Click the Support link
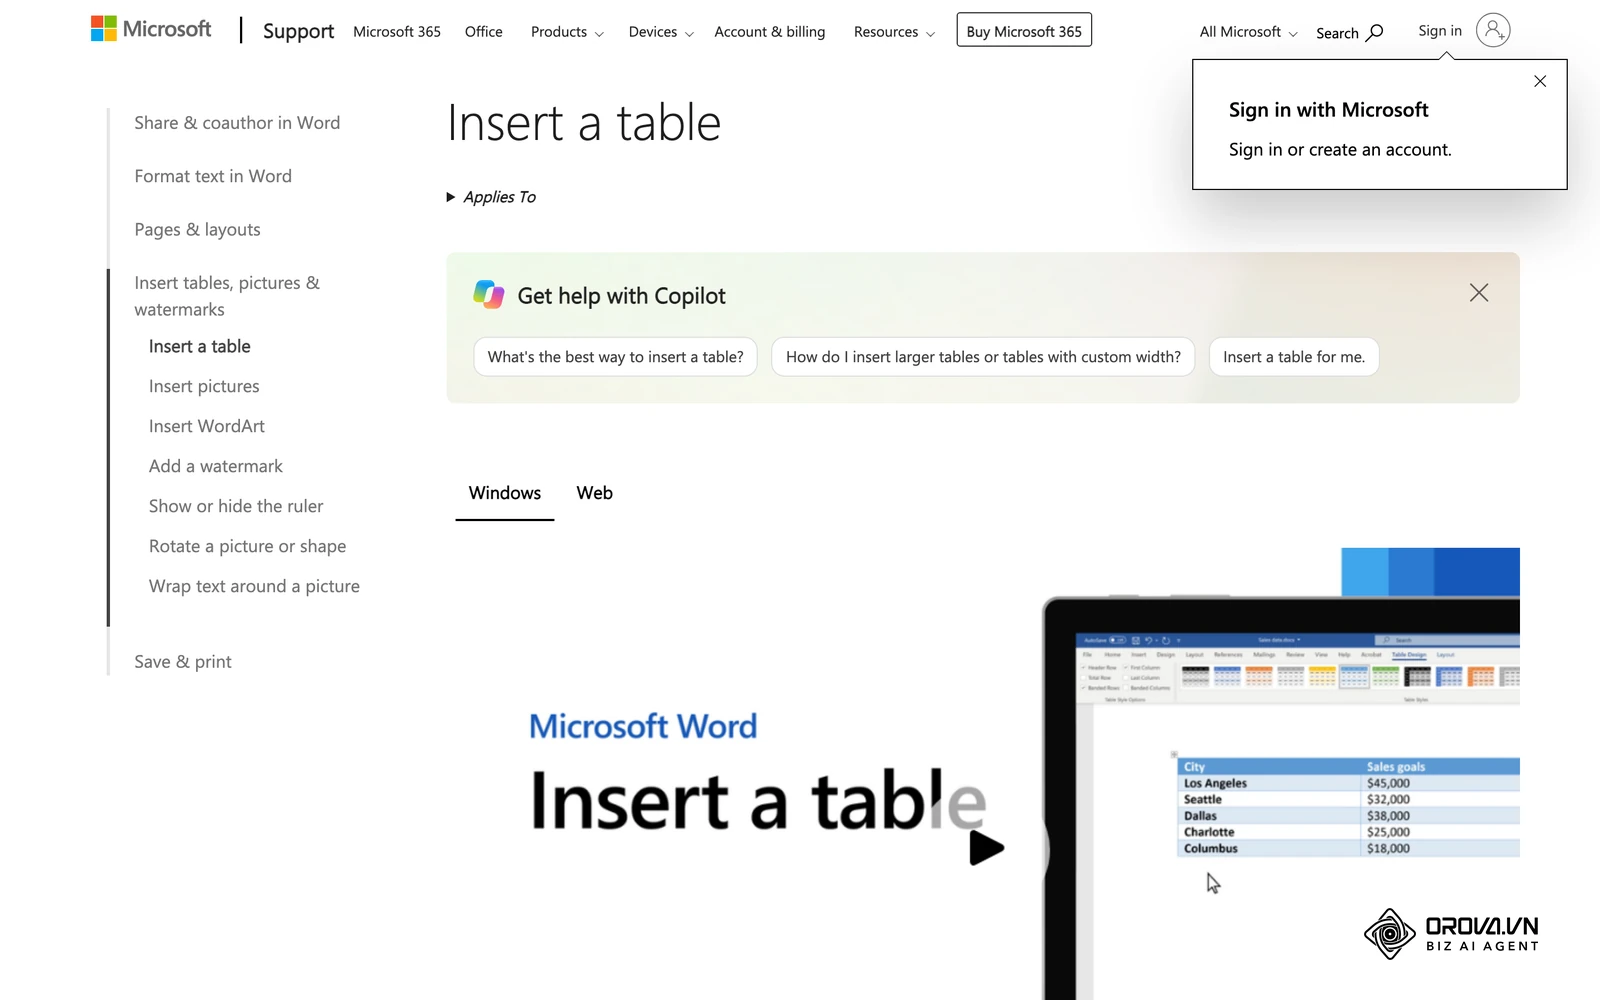Image resolution: width=1600 pixels, height=1000 pixels. coord(298,31)
